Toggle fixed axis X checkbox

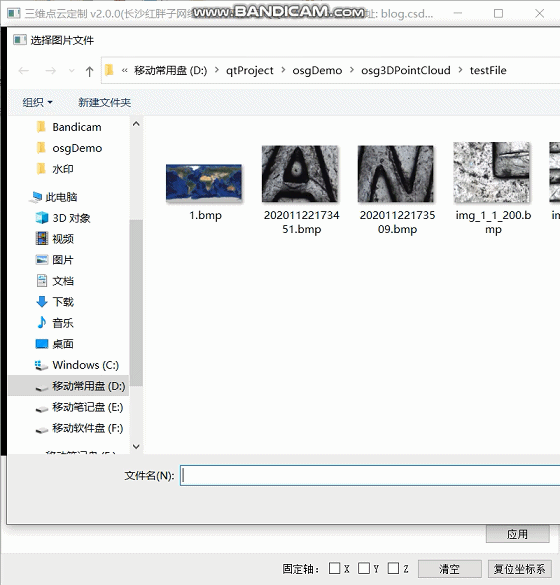[x=334, y=568]
